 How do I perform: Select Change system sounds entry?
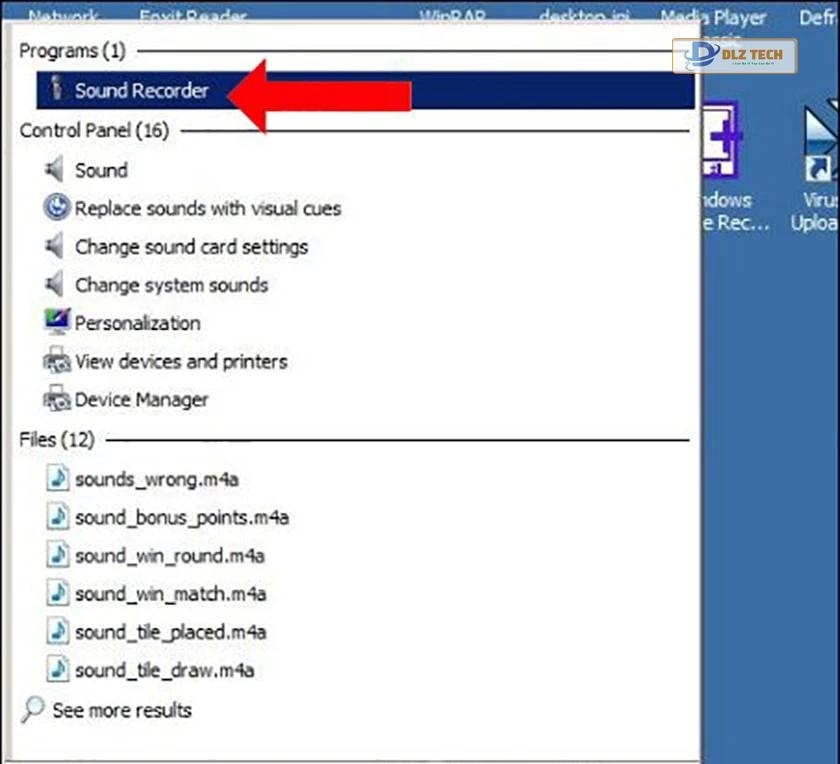(171, 285)
